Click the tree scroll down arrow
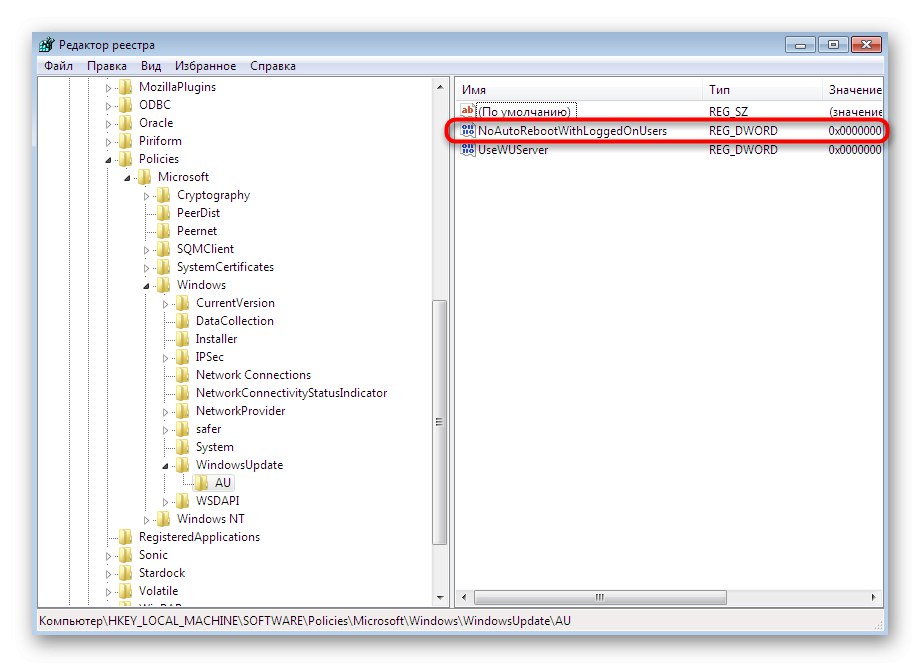The width and height of the screenshot is (920, 667). pyautogui.click(x=440, y=598)
